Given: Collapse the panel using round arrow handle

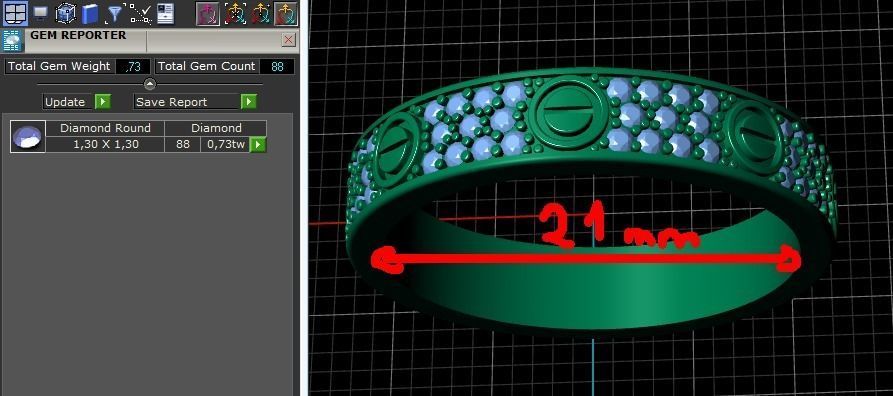Looking at the screenshot, I should point(149,84).
